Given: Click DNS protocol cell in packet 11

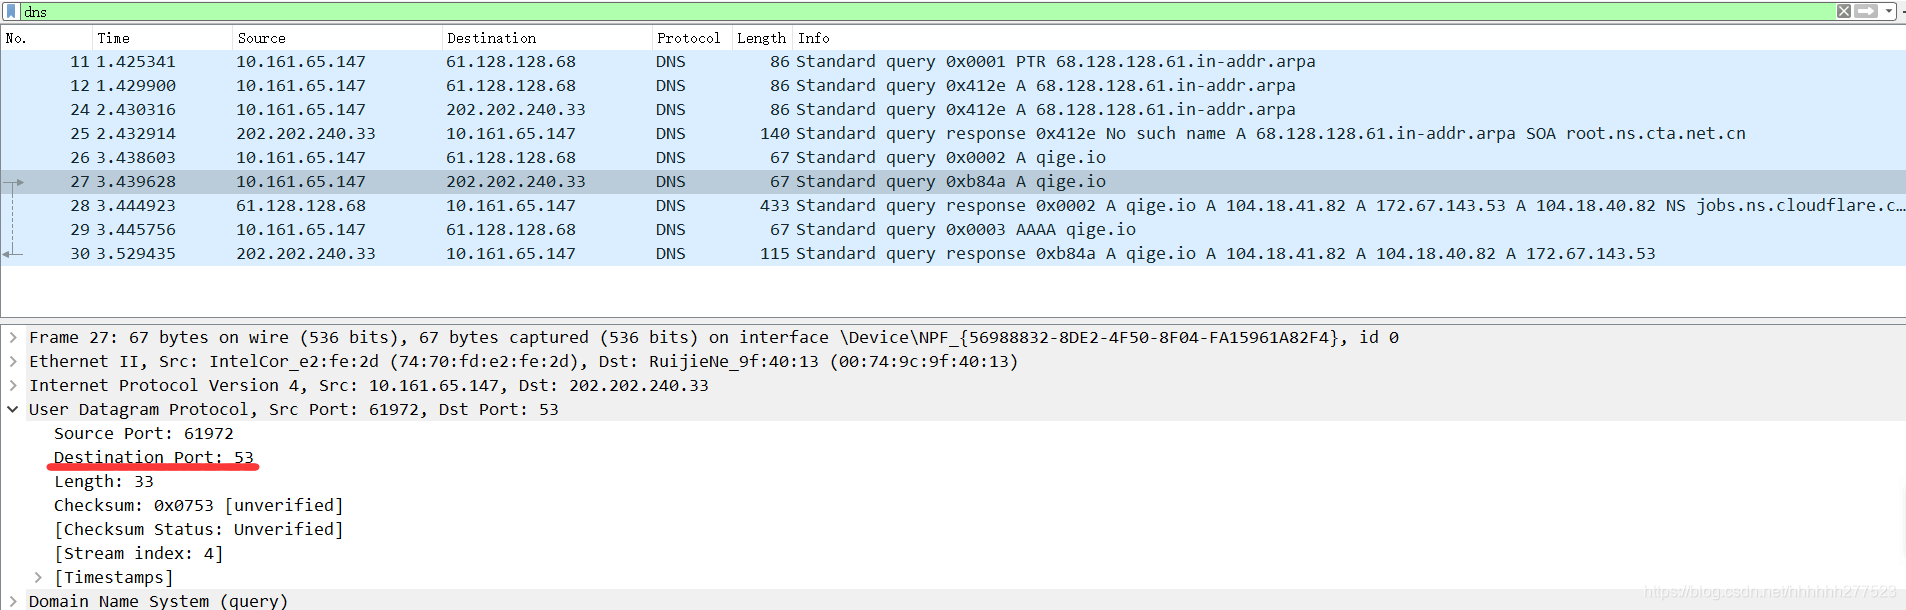Looking at the screenshot, I should coord(671,62).
